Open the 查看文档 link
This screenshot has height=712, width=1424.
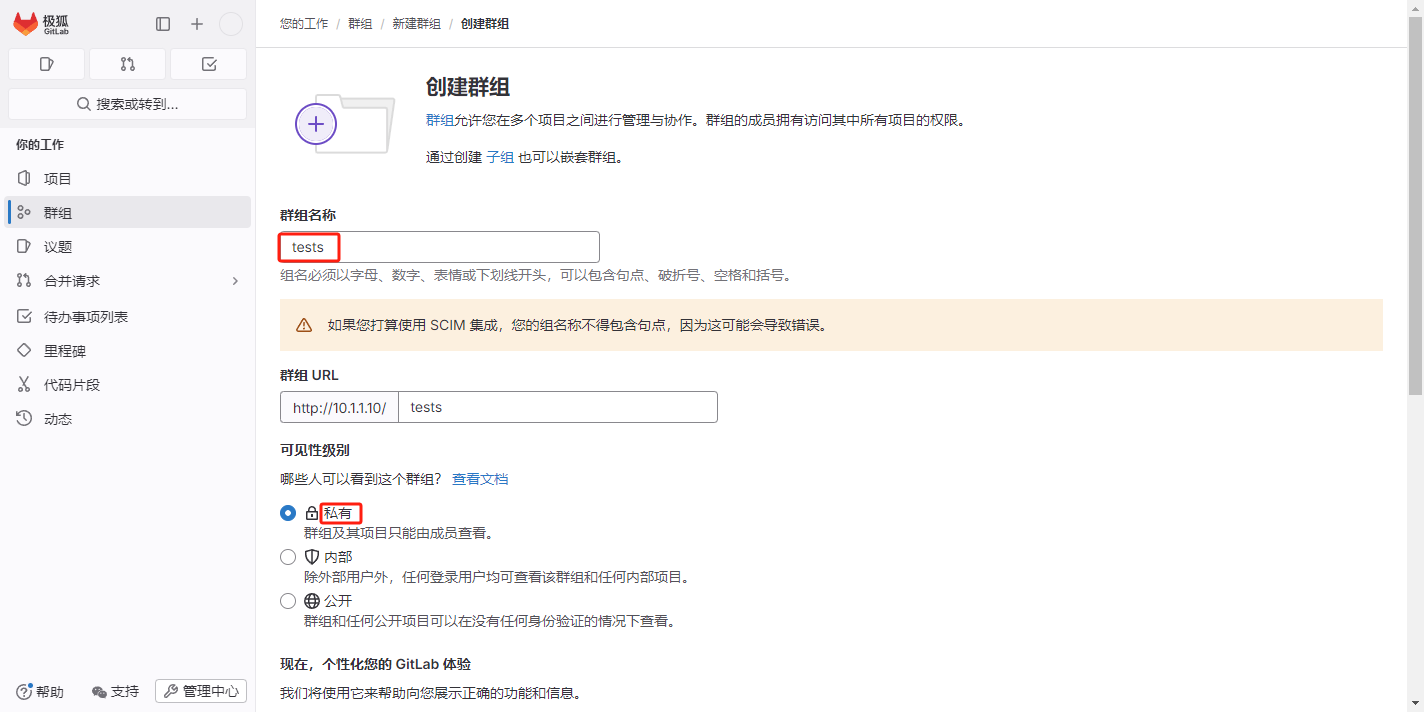click(x=480, y=479)
